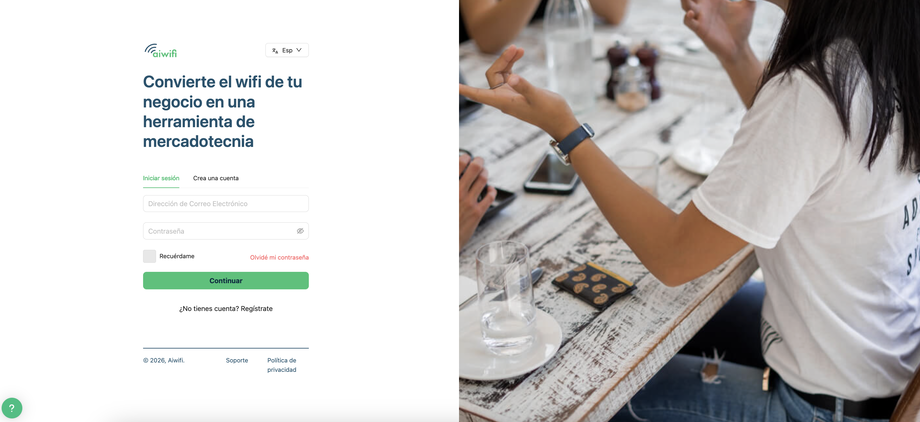Focus the Dirección de Correo Electrónico field
Screen dimensions: 920x422
pyautogui.click(x=226, y=204)
